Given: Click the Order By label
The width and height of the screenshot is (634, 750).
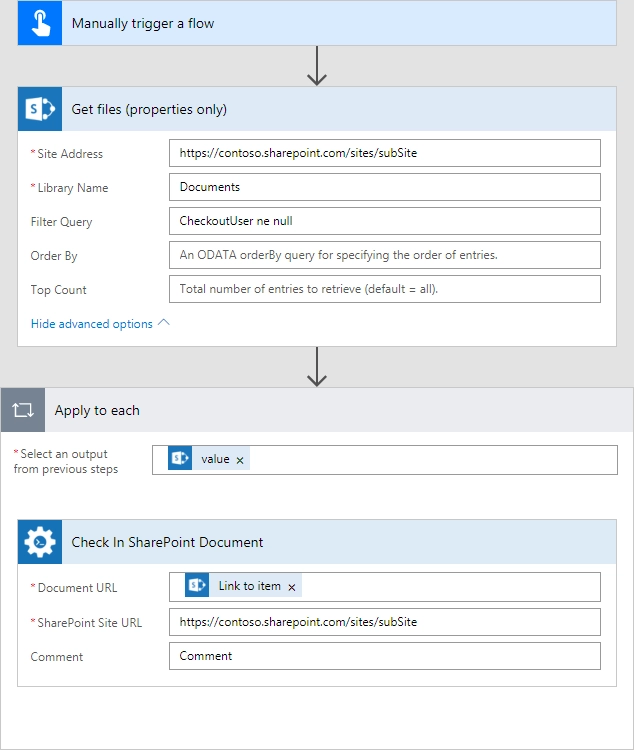Looking at the screenshot, I should click(x=54, y=256).
